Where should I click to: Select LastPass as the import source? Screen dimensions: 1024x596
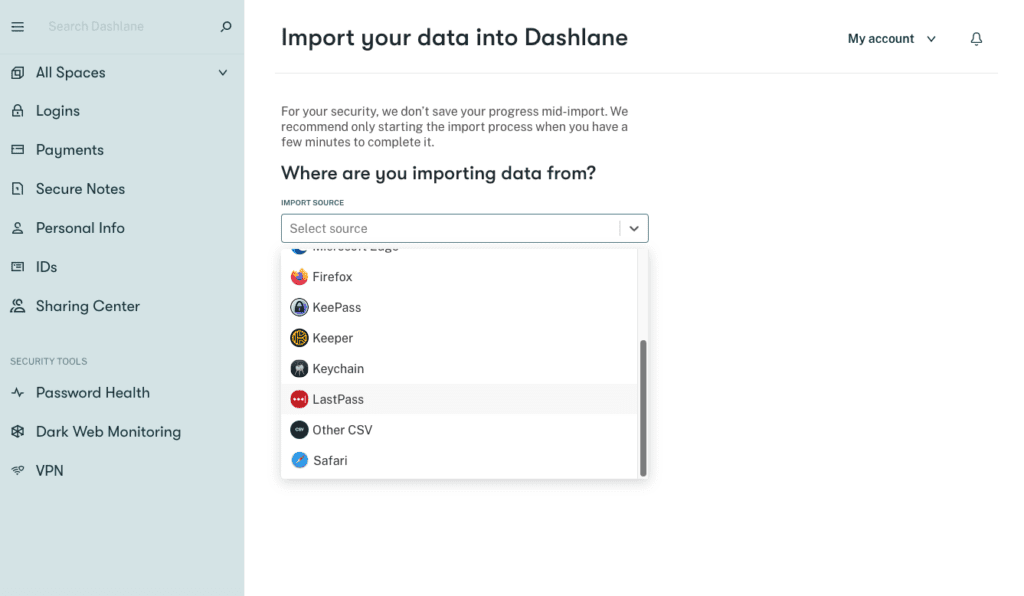pyautogui.click(x=340, y=399)
